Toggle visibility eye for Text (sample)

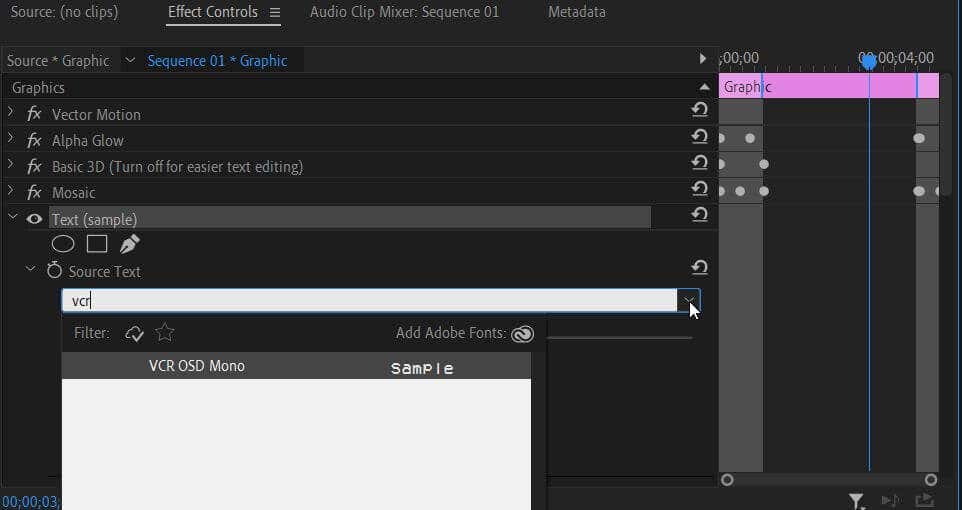(34, 219)
